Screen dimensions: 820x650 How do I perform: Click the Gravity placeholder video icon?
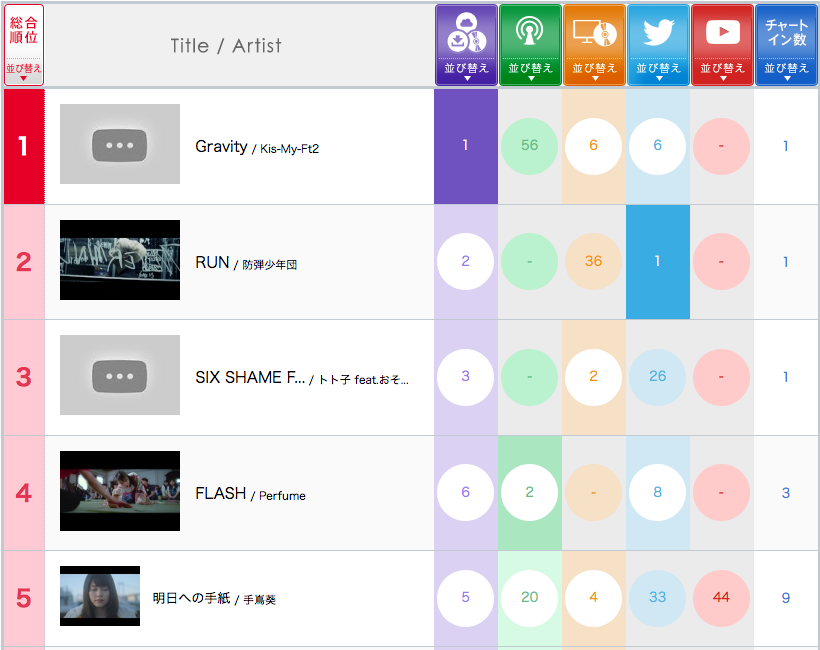coord(120,145)
